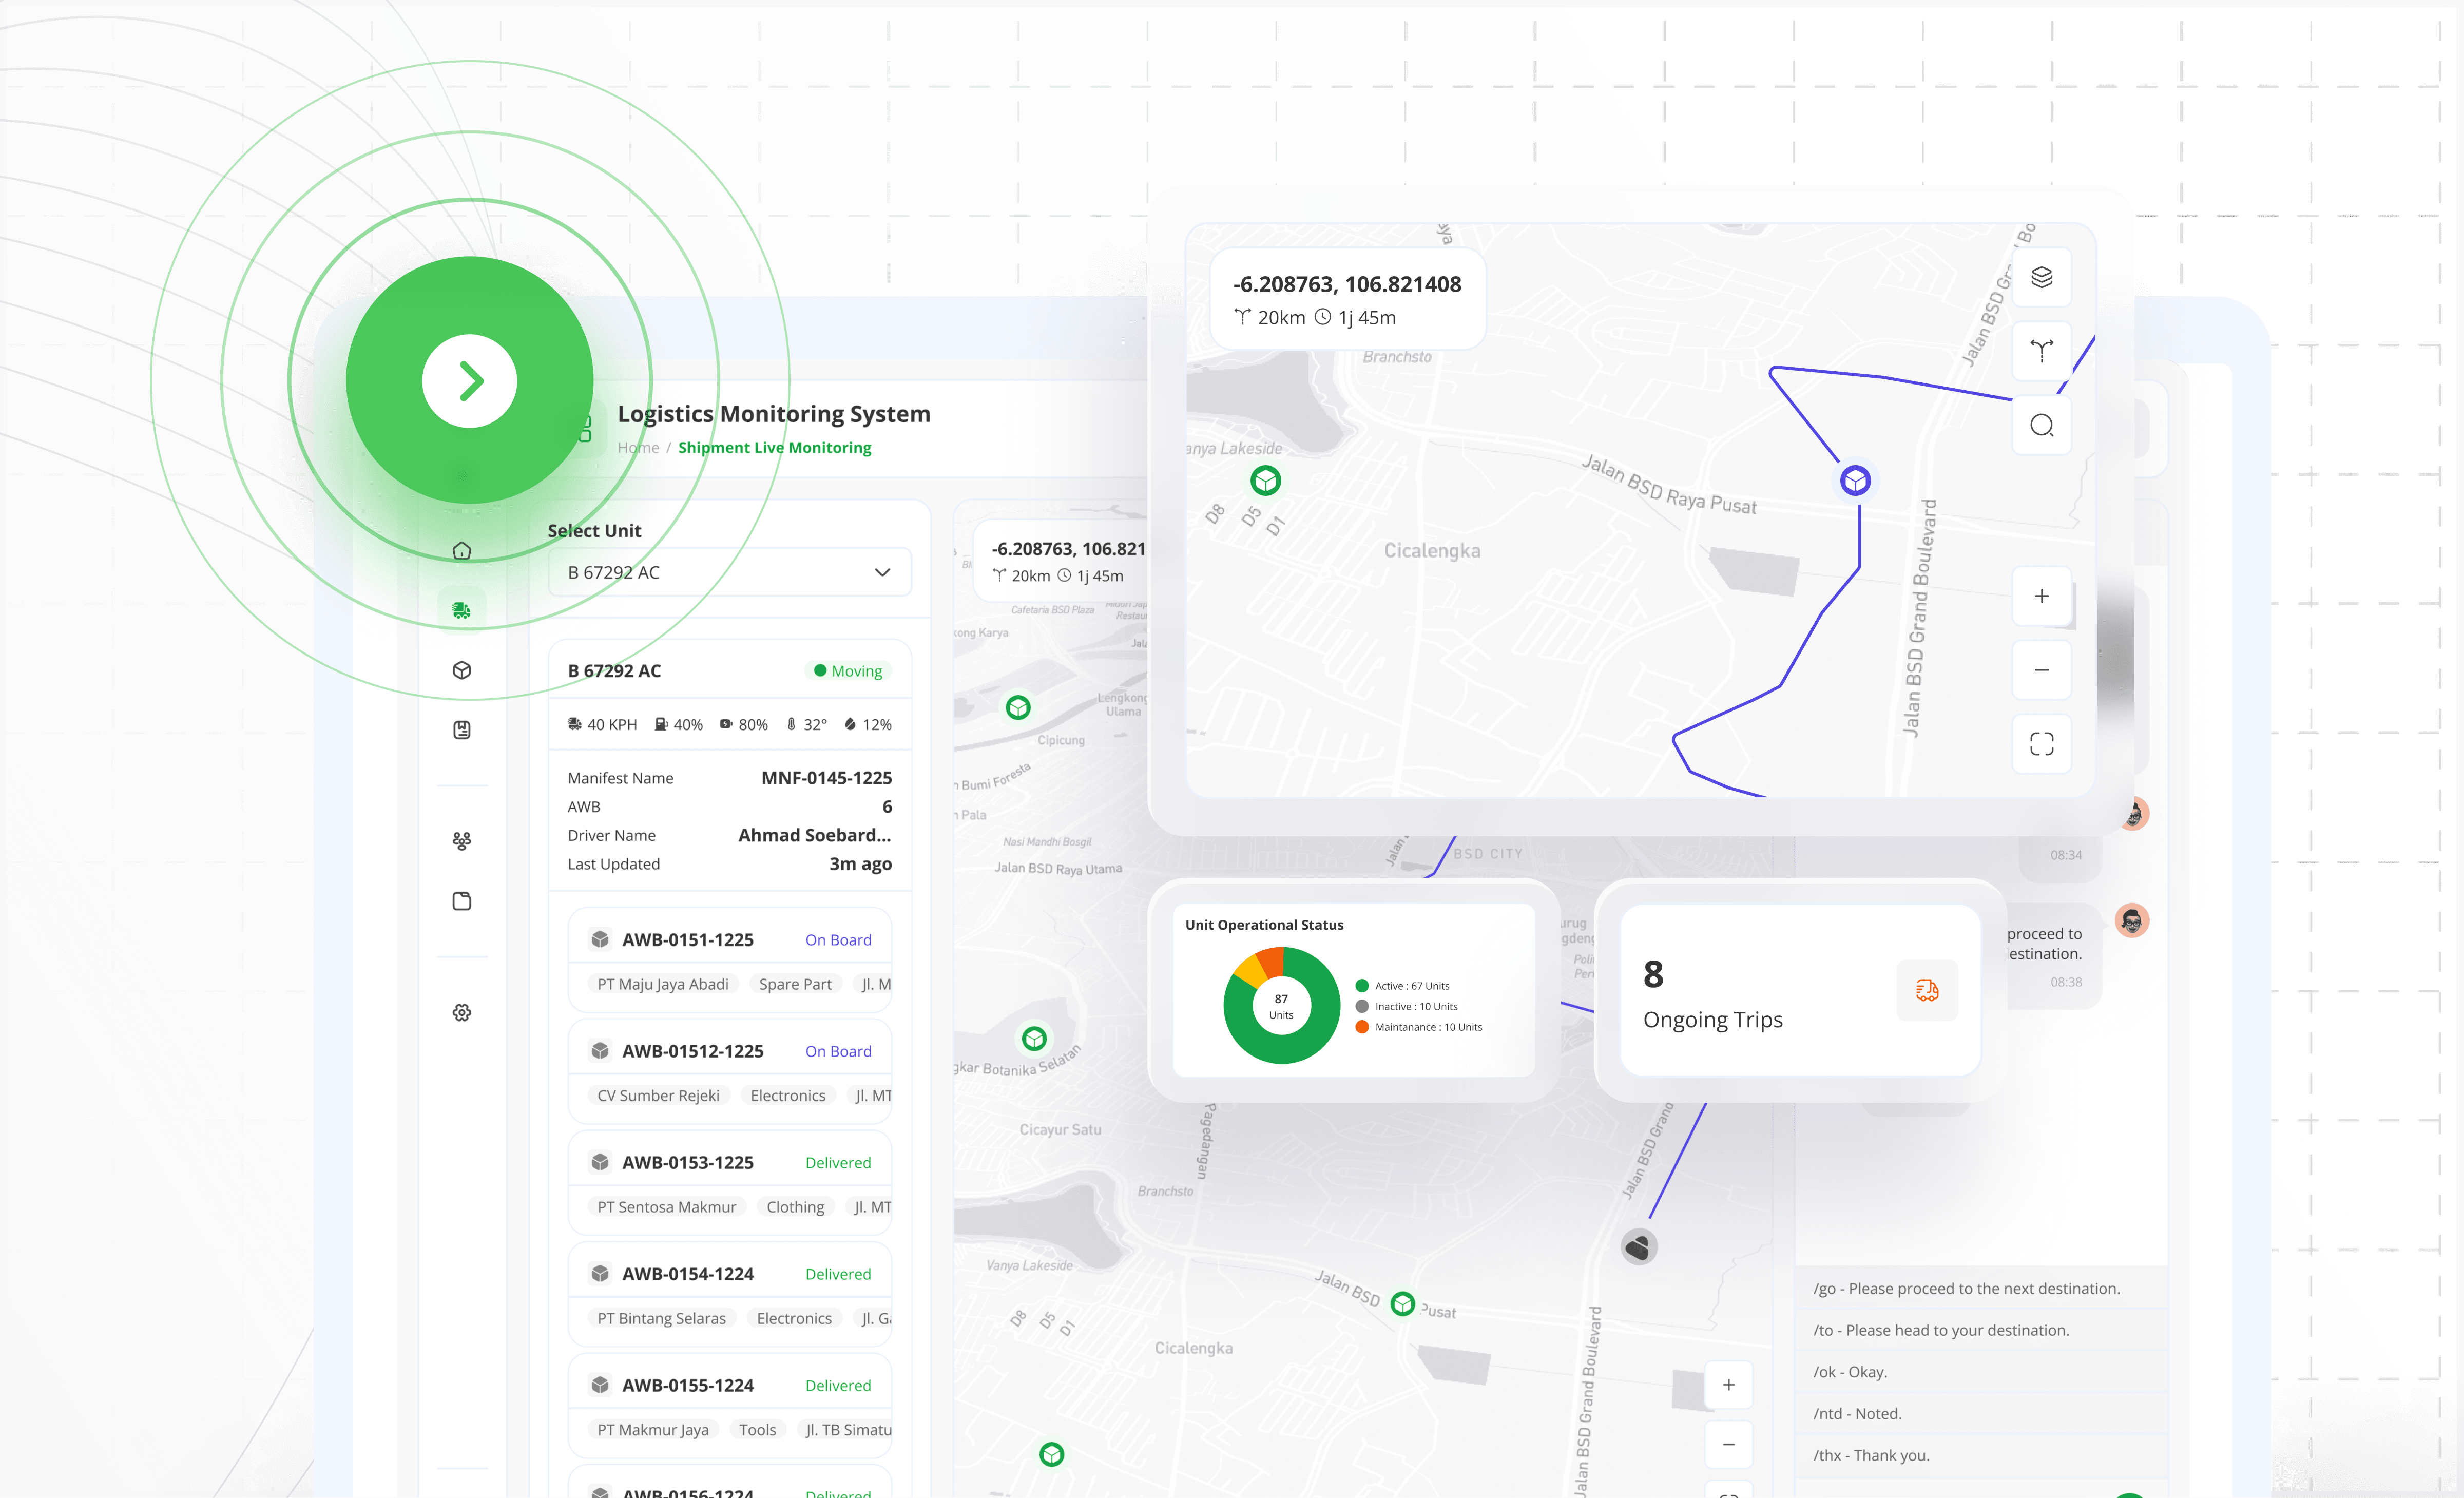Viewport: 2464px width, 1498px height.
Task: Click the route fork icon in large map
Action: (2041, 351)
